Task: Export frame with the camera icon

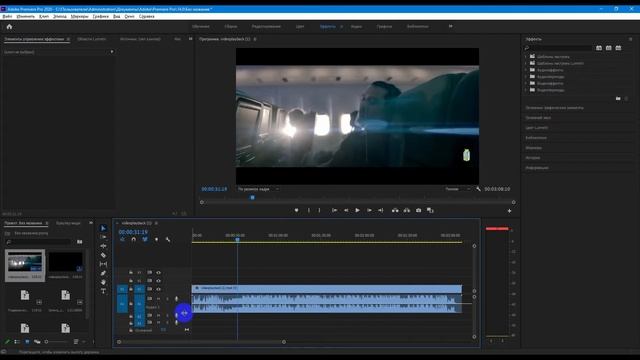Action: pyautogui.click(x=418, y=210)
